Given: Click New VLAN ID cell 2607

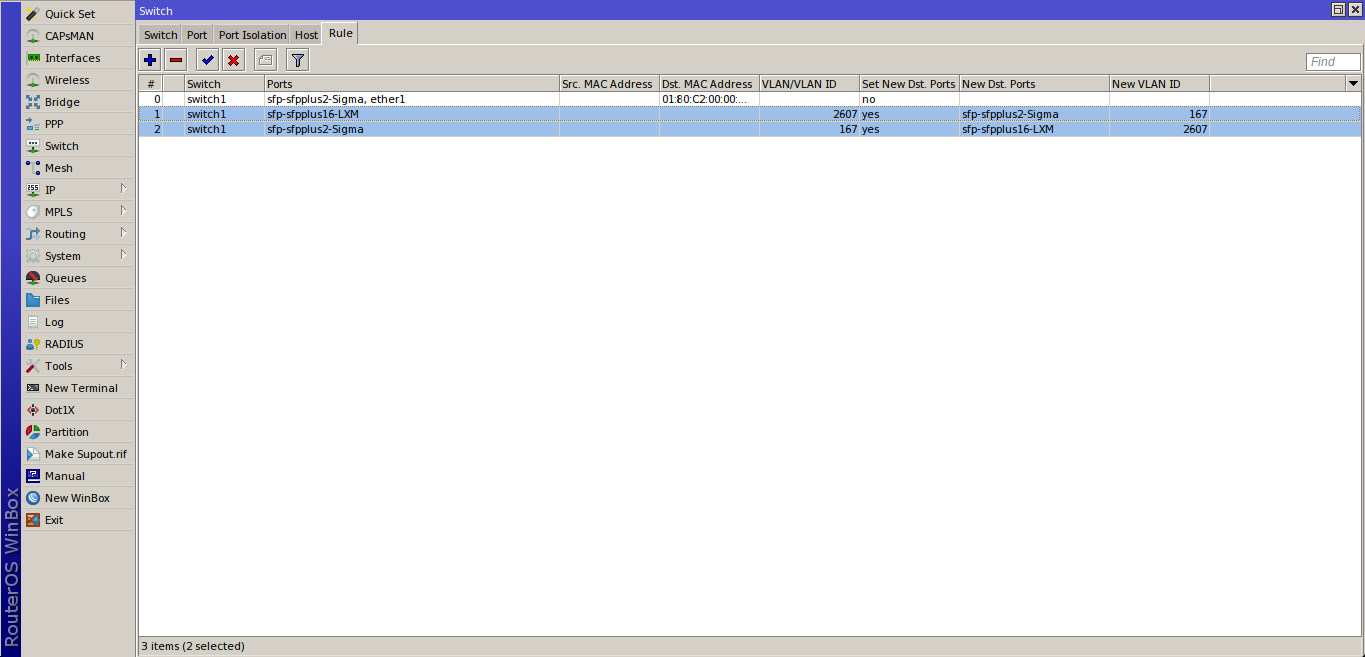Looking at the screenshot, I should tap(1159, 129).
